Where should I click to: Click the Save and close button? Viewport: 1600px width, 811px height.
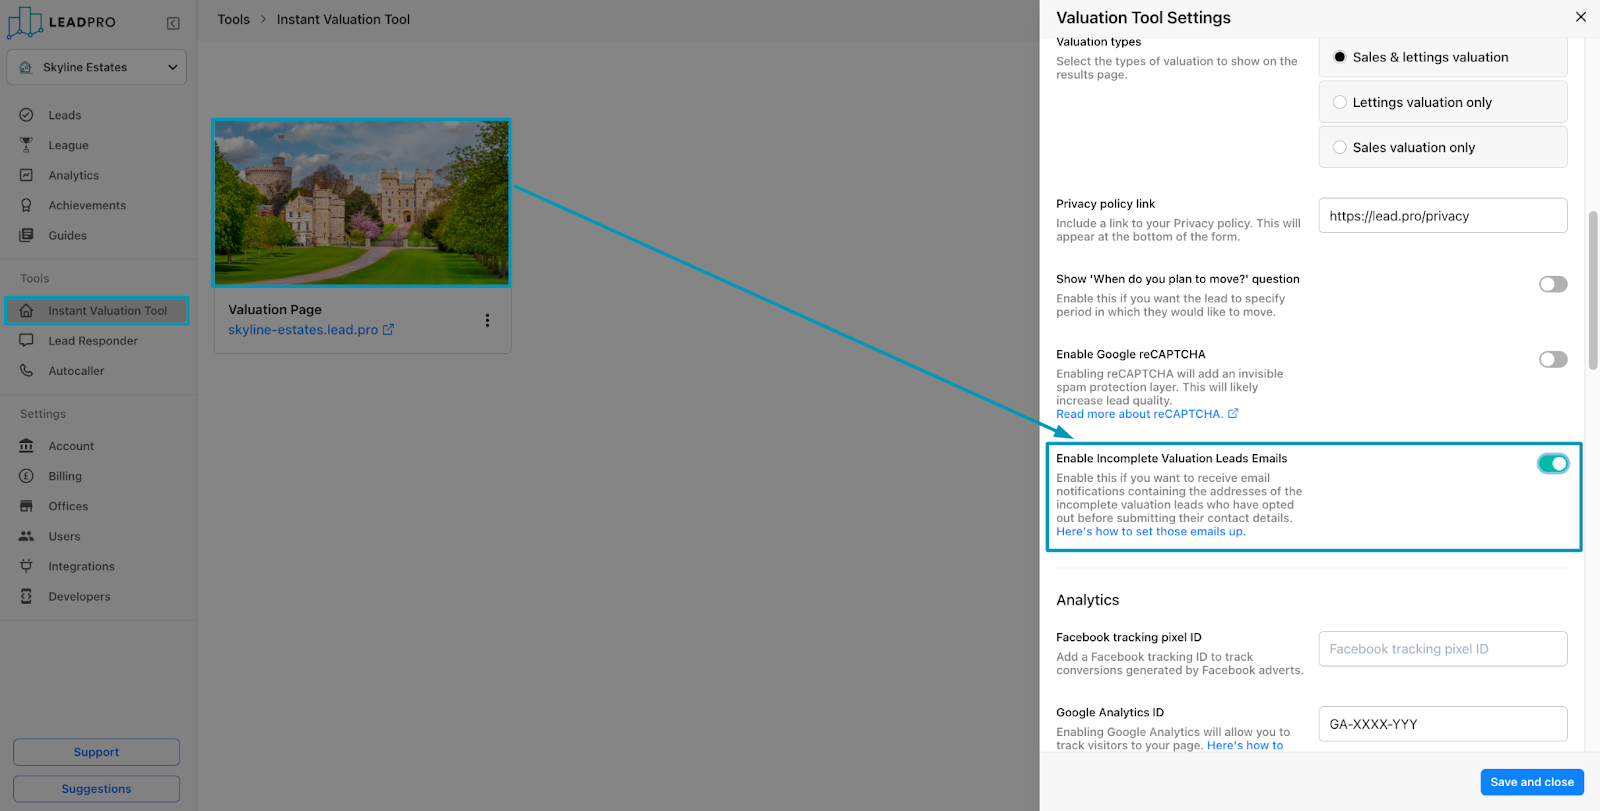tap(1531, 782)
